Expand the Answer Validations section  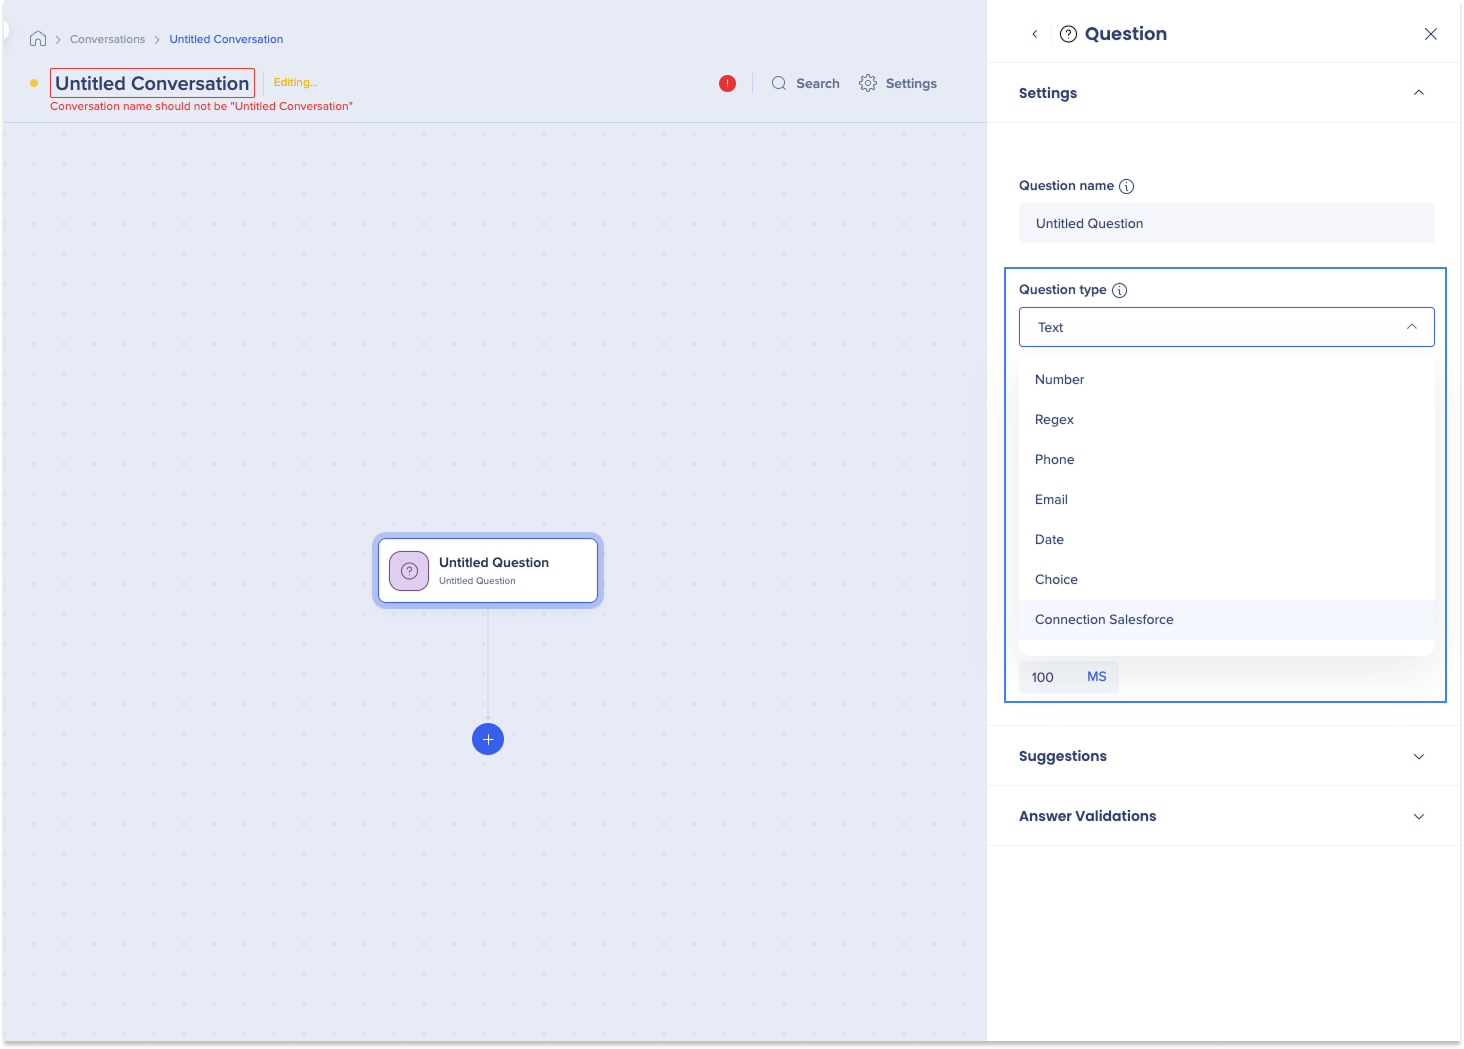(1418, 817)
